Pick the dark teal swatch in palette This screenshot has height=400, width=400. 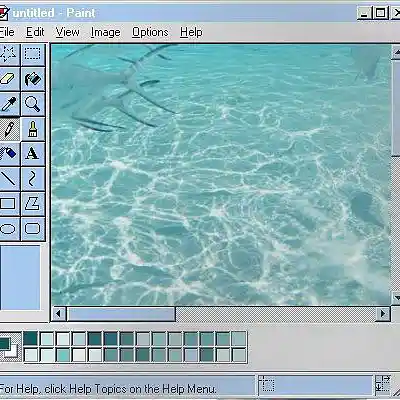point(31,338)
